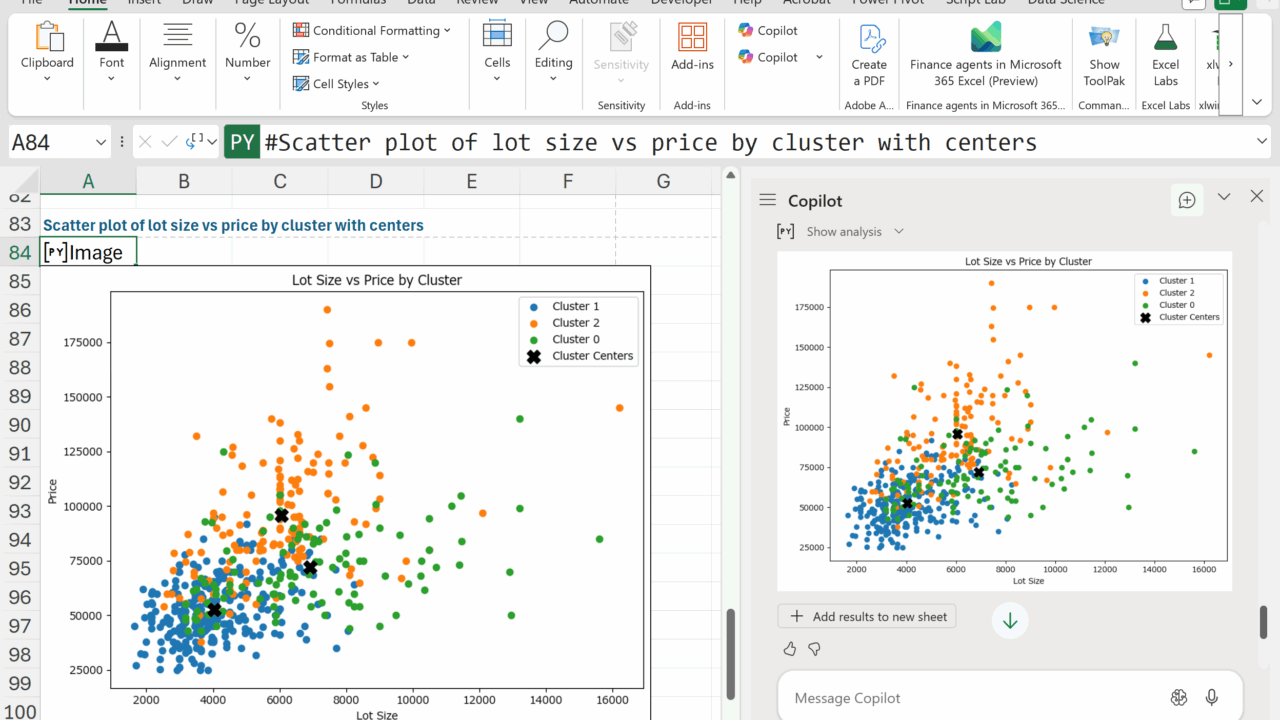Screen dimensions: 1280x720
Task: Type in the Message Copilot field
Action: coord(960,698)
